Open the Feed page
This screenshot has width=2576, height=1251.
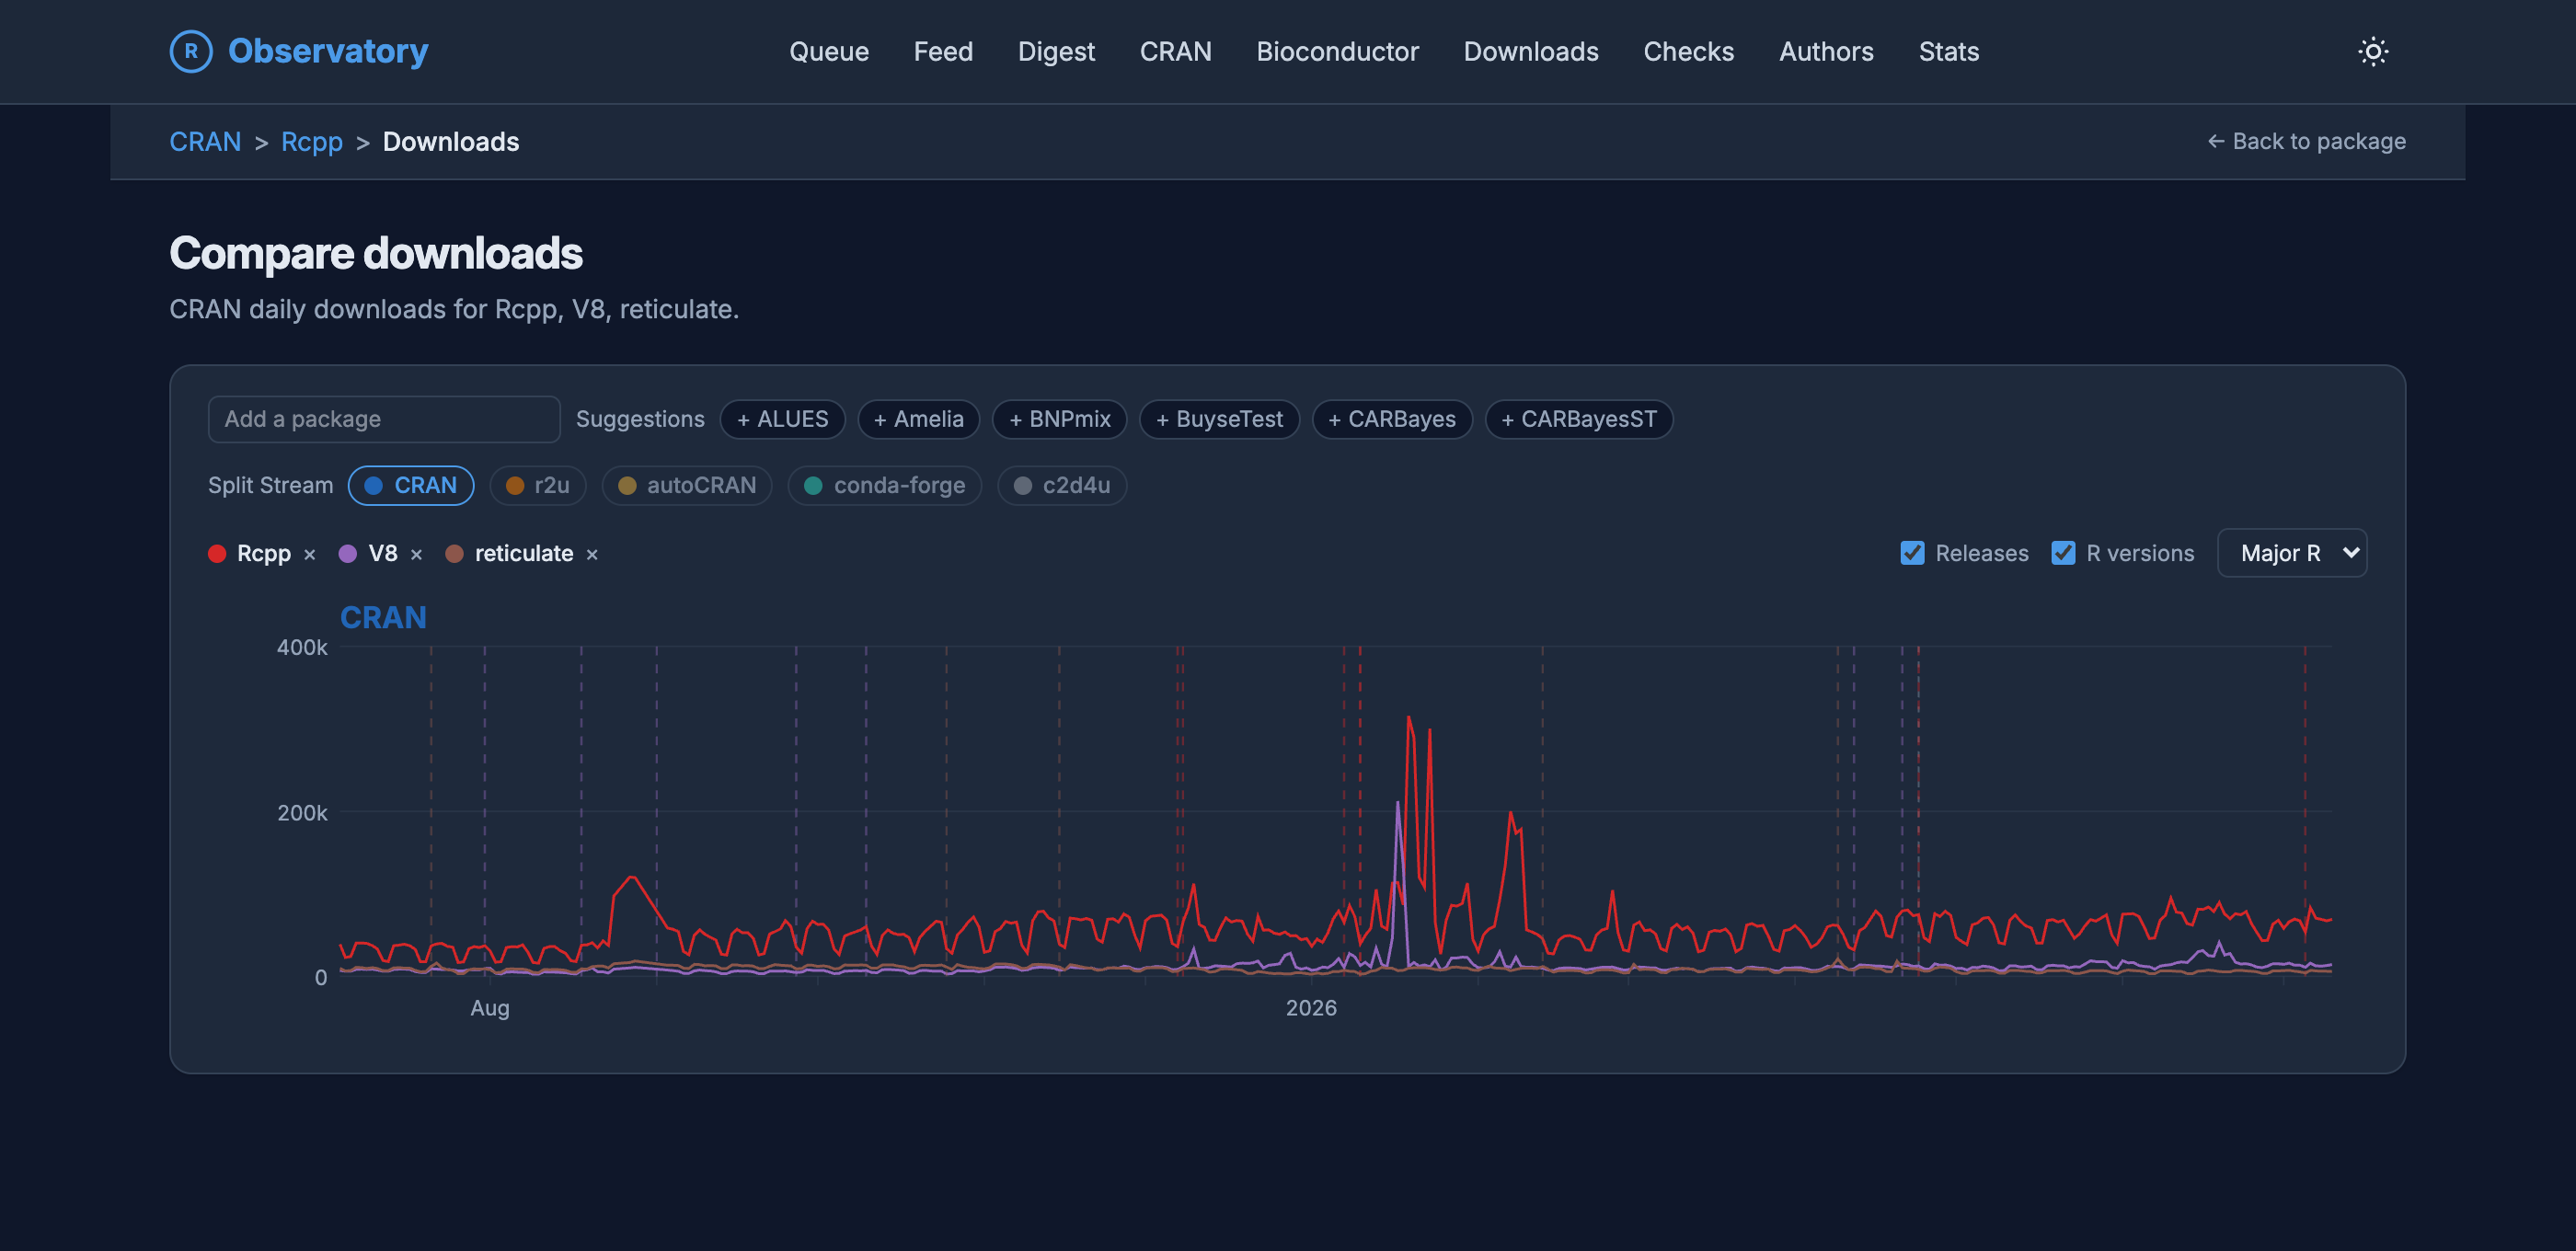point(942,51)
